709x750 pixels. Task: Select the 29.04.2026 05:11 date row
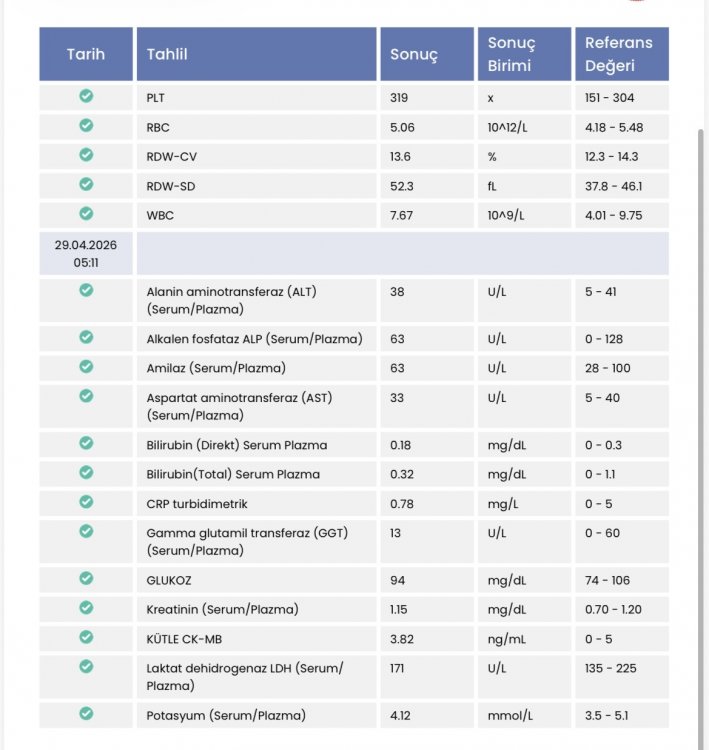(354, 254)
